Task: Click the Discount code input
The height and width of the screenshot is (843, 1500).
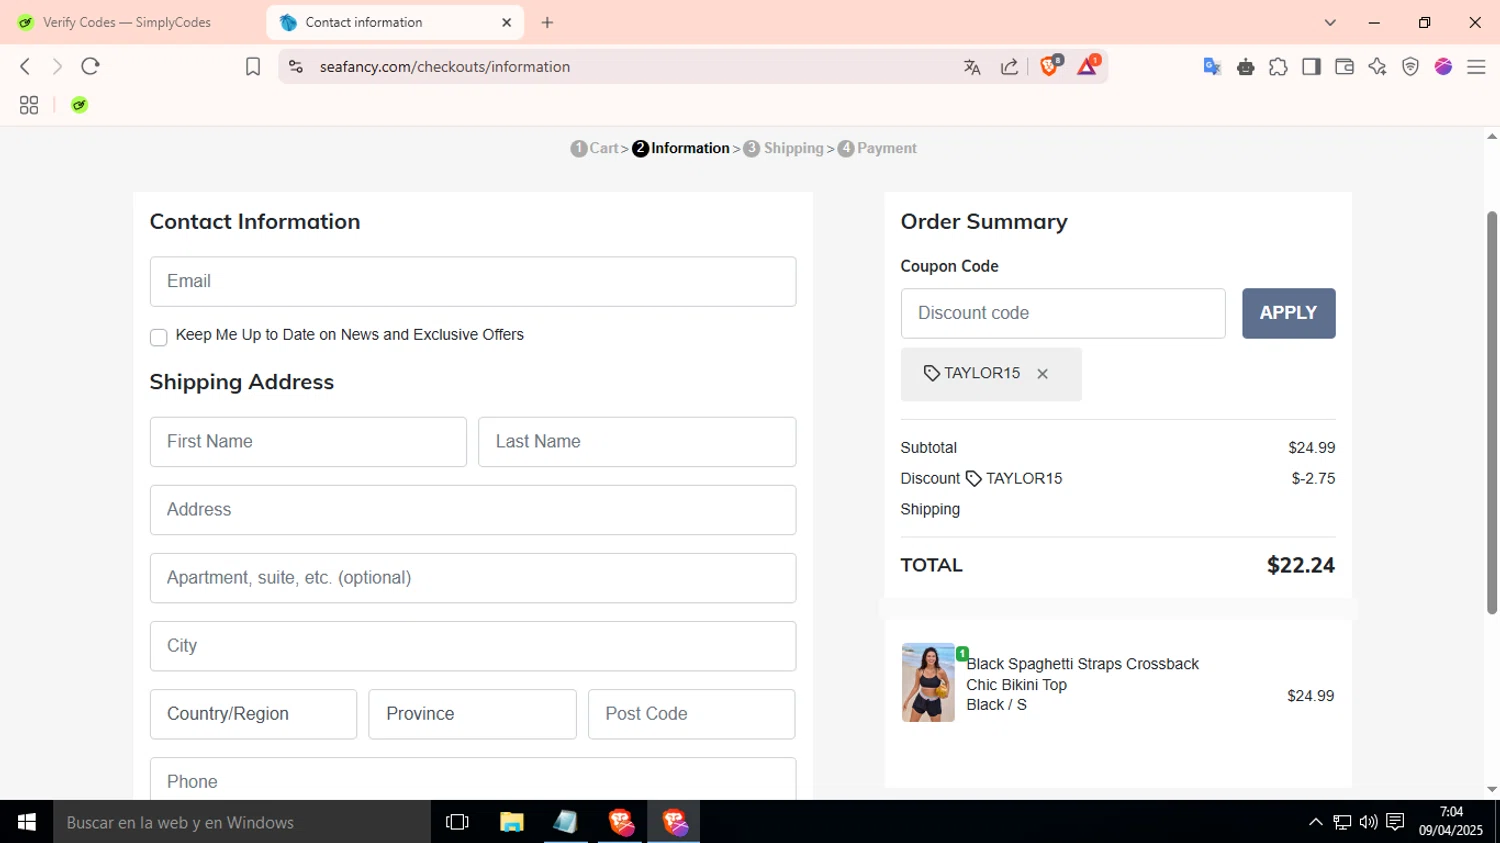Action: 1063,313
